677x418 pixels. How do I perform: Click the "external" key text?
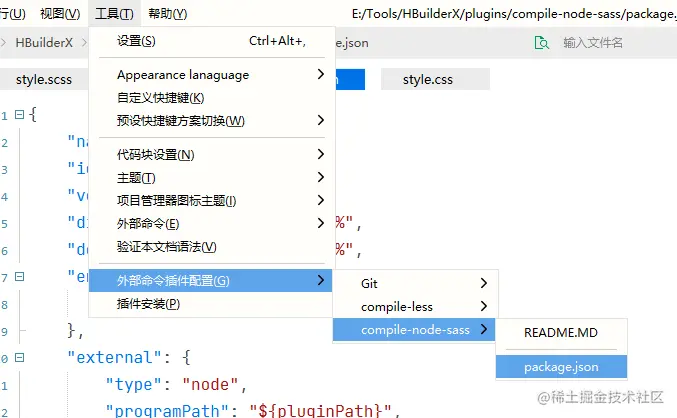114,358
